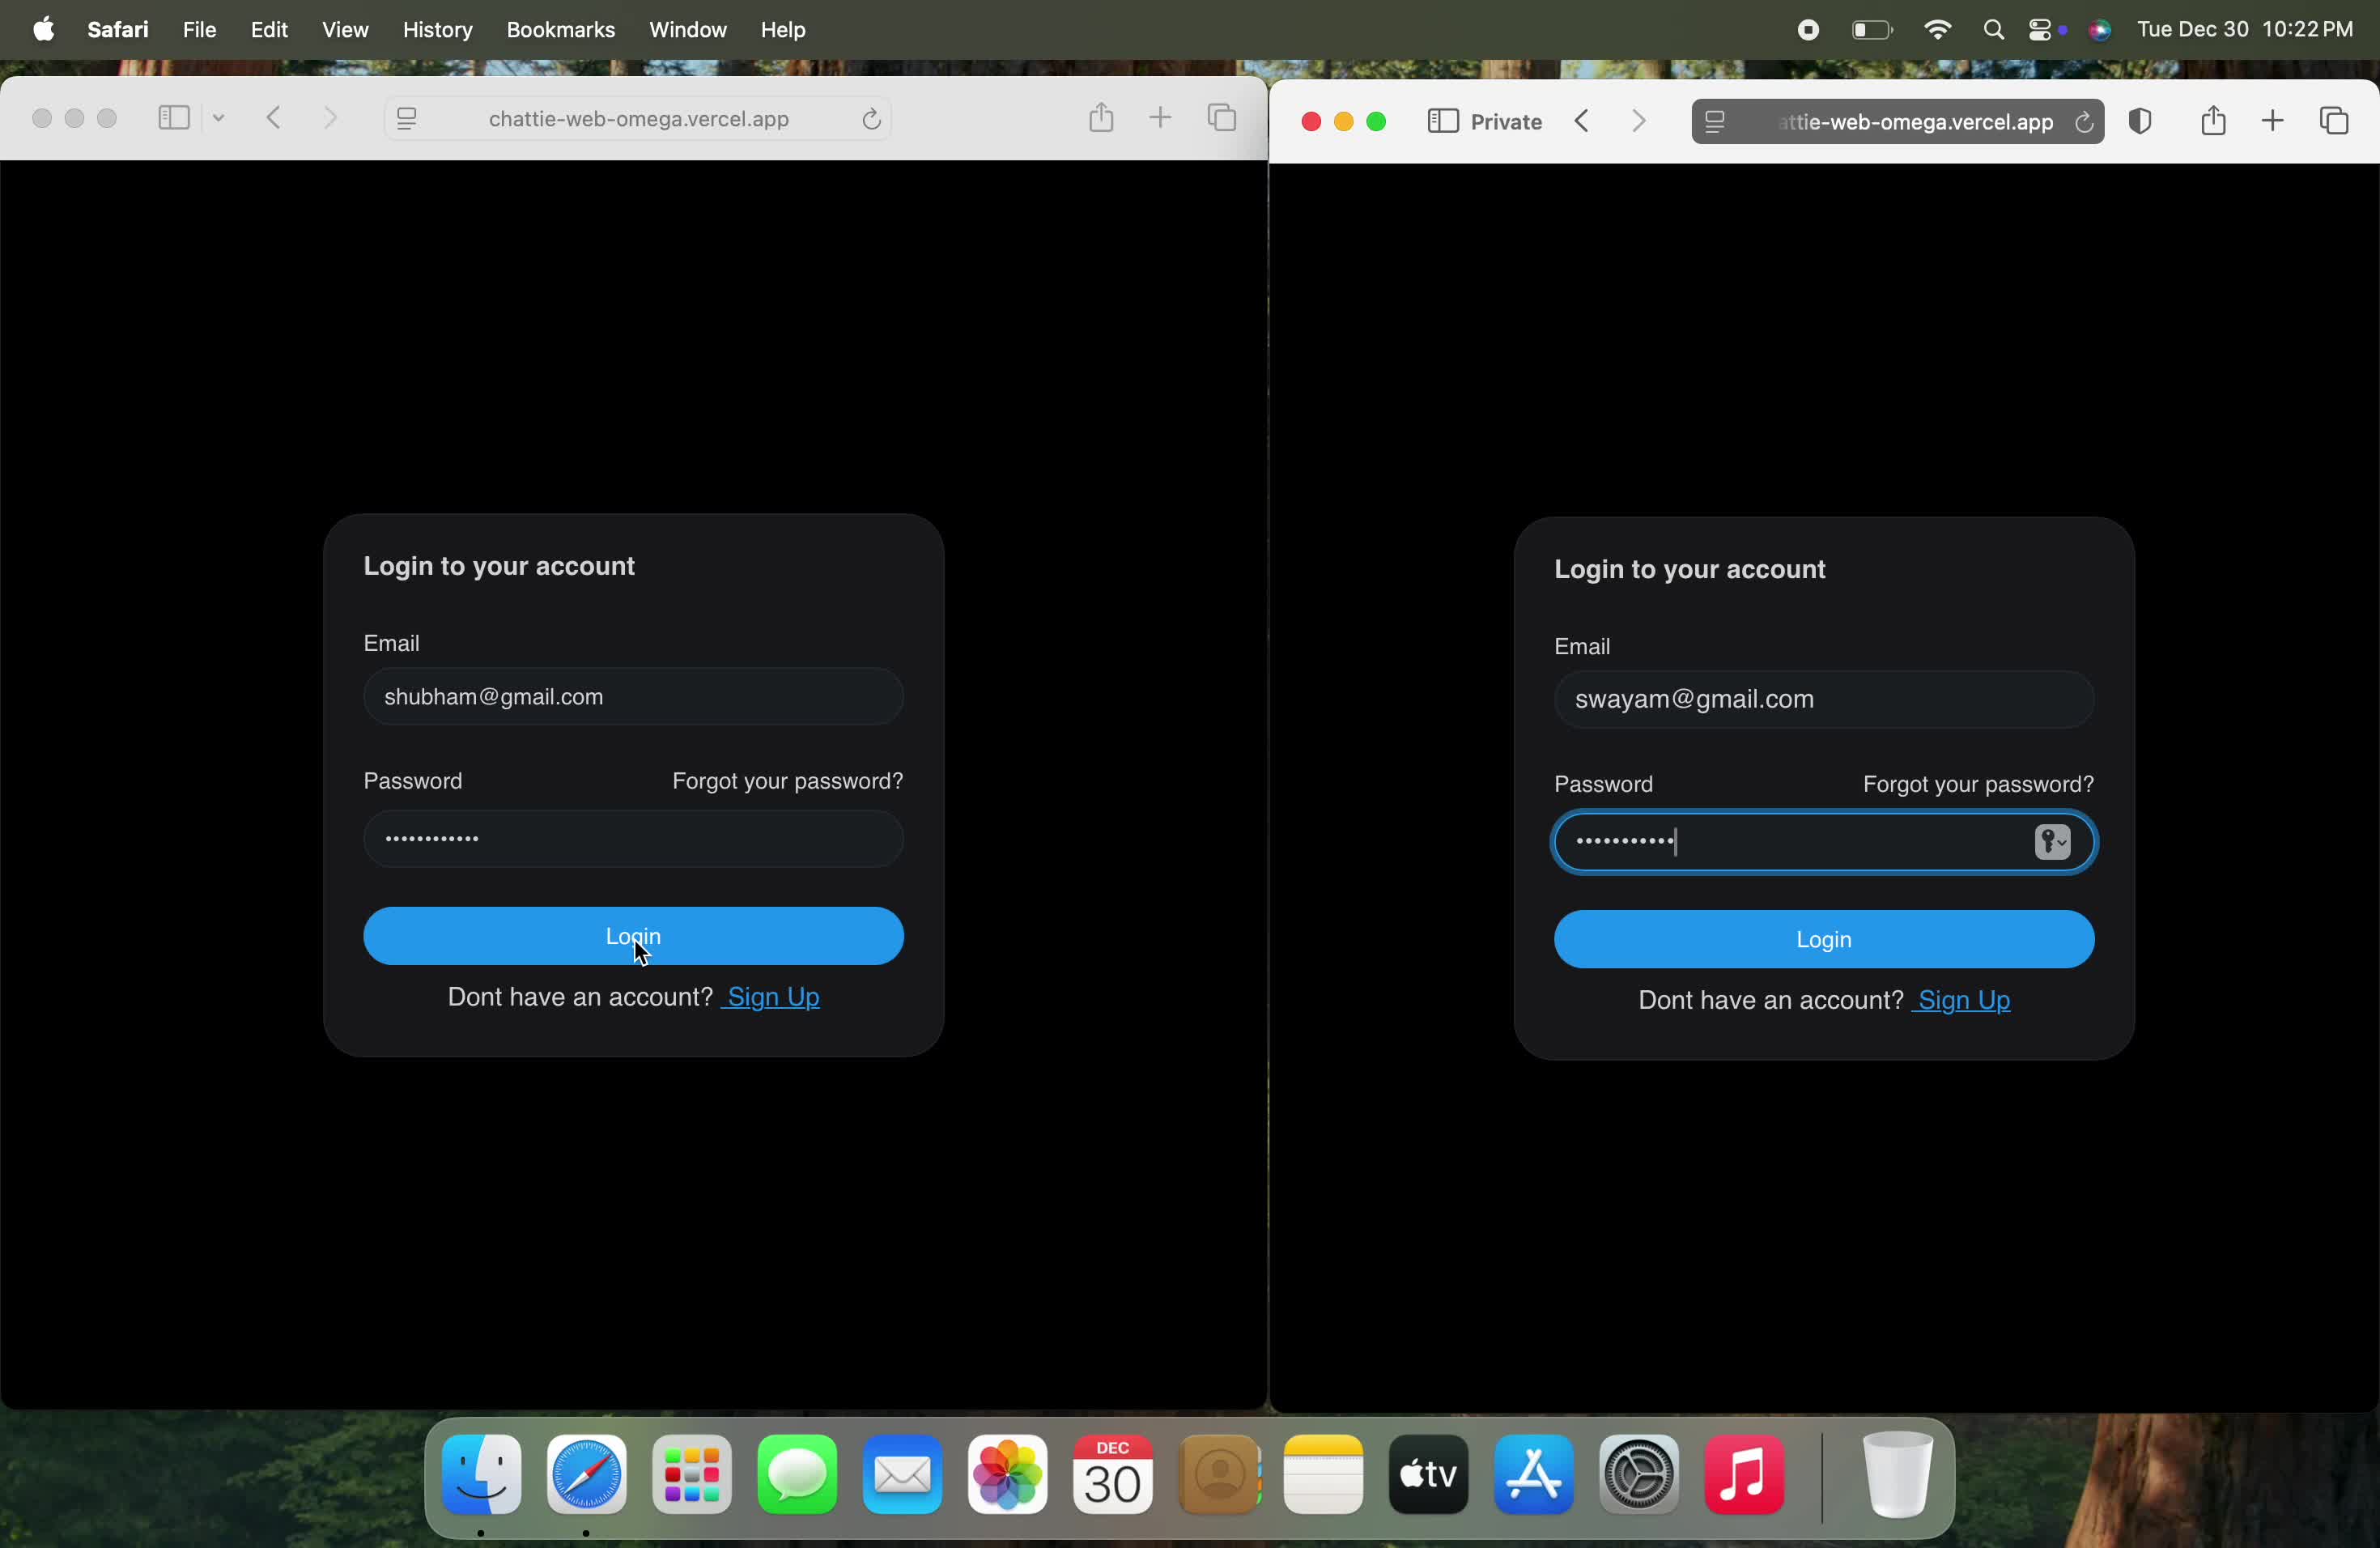Click the password field in the Private window
The width and height of the screenshot is (2380, 1548).
tap(1824, 842)
